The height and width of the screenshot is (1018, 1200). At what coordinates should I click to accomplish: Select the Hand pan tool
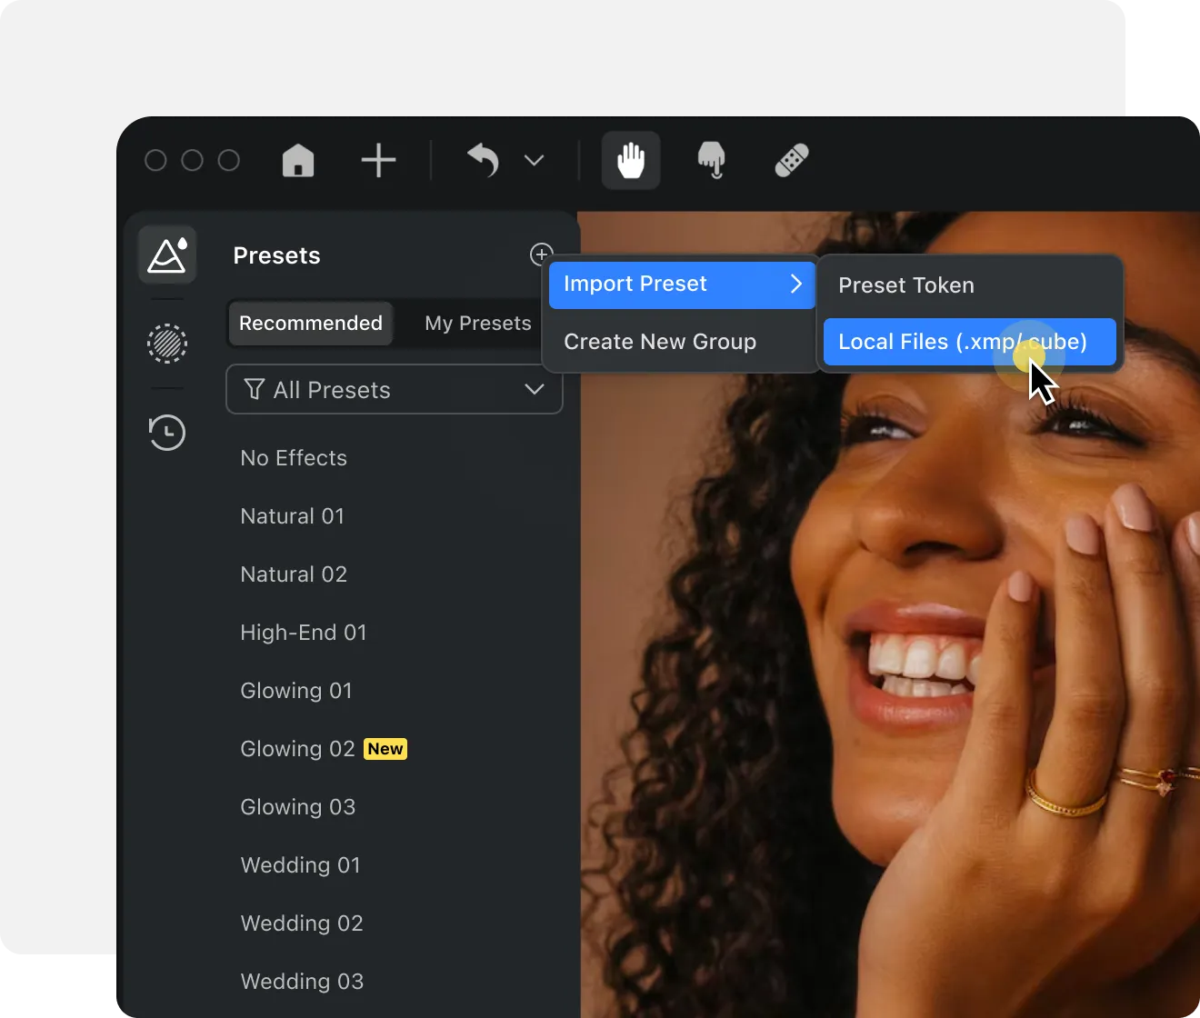(x=631, y=160)
